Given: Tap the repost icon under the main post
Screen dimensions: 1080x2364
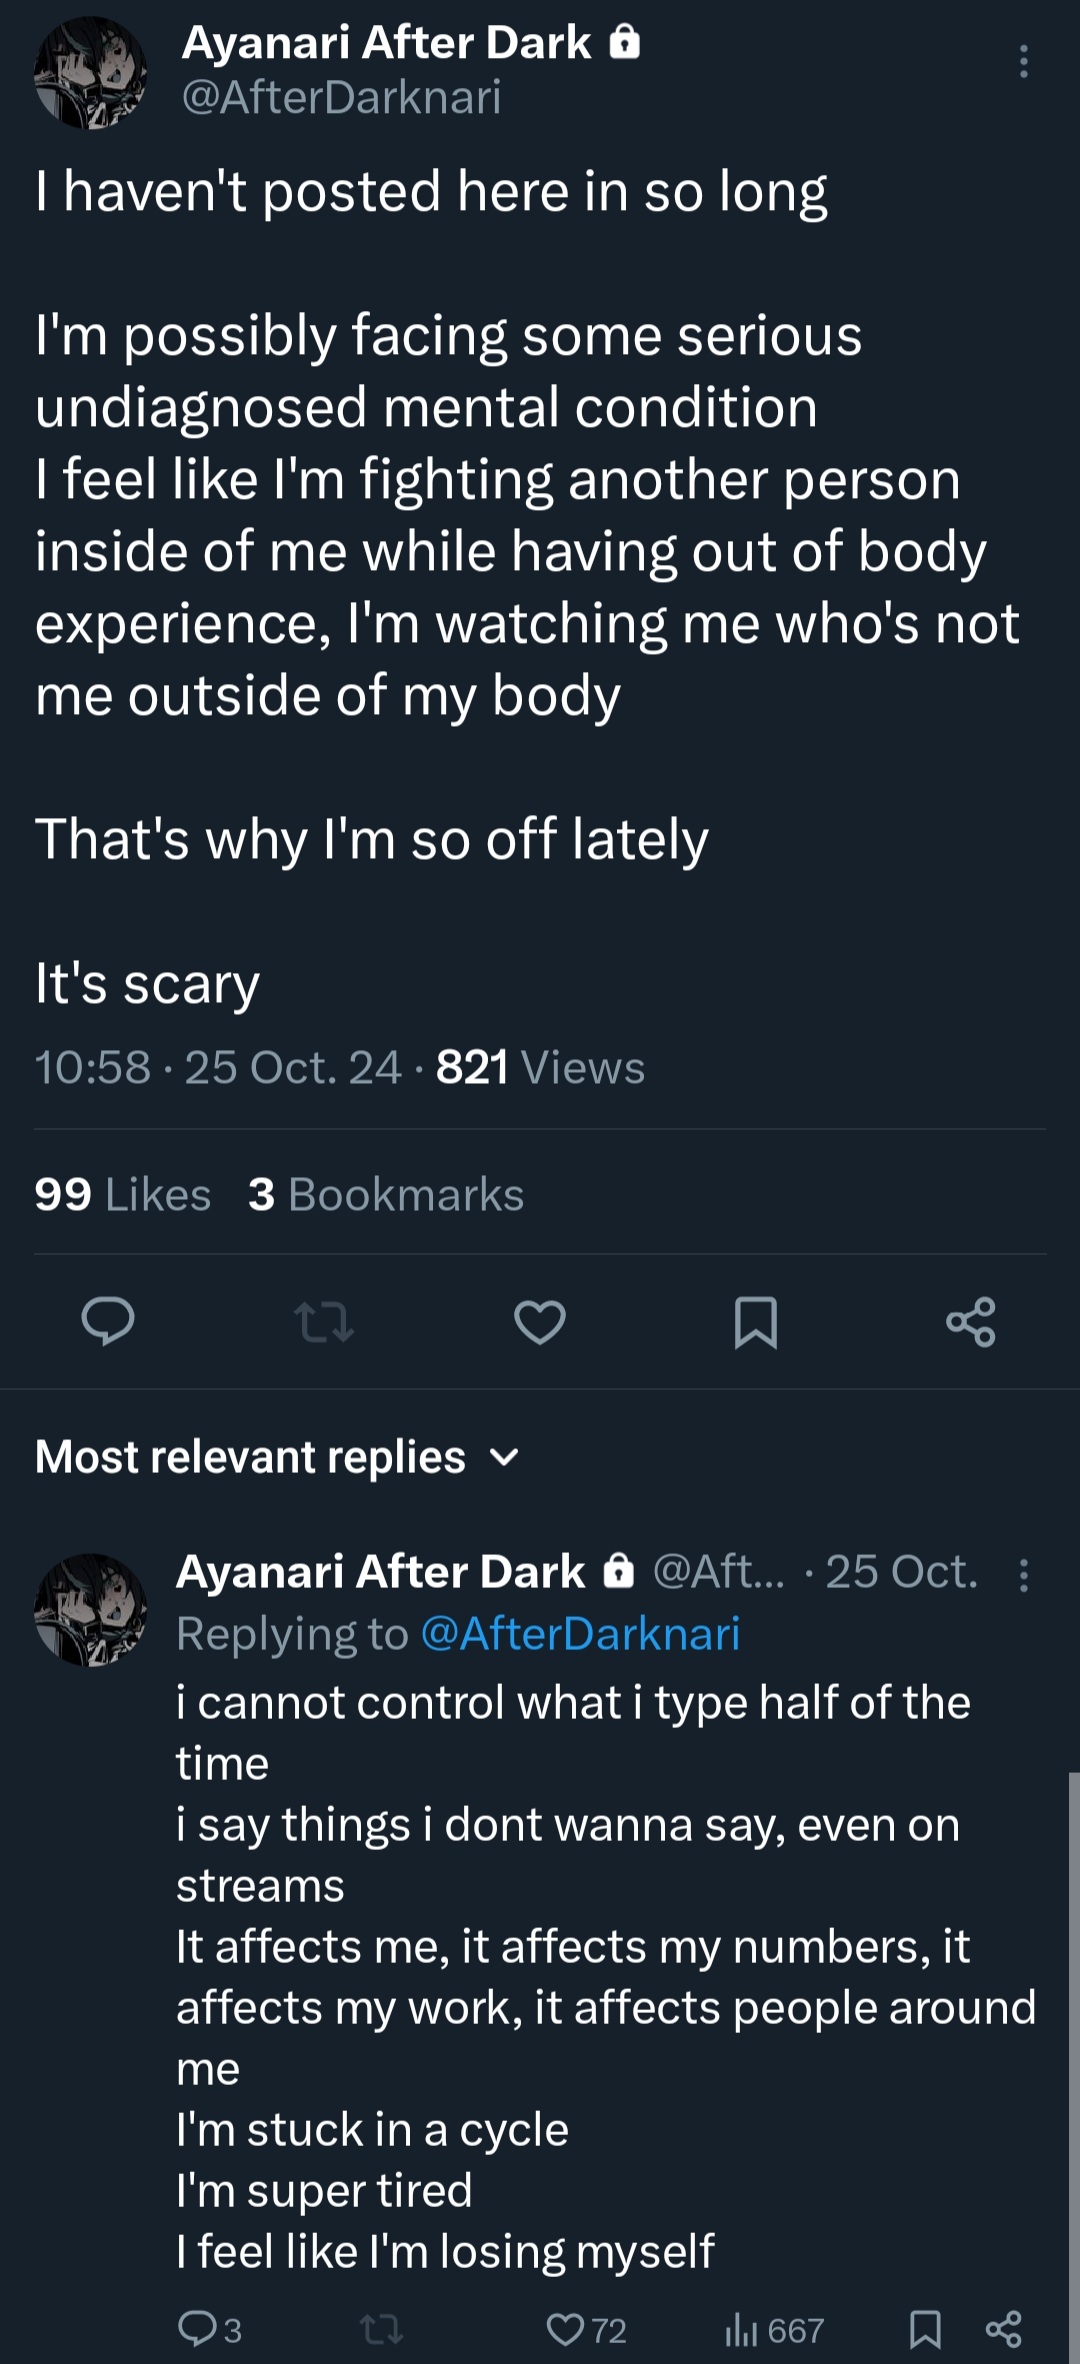Looking at the screenshot, I should [324, 1322].
